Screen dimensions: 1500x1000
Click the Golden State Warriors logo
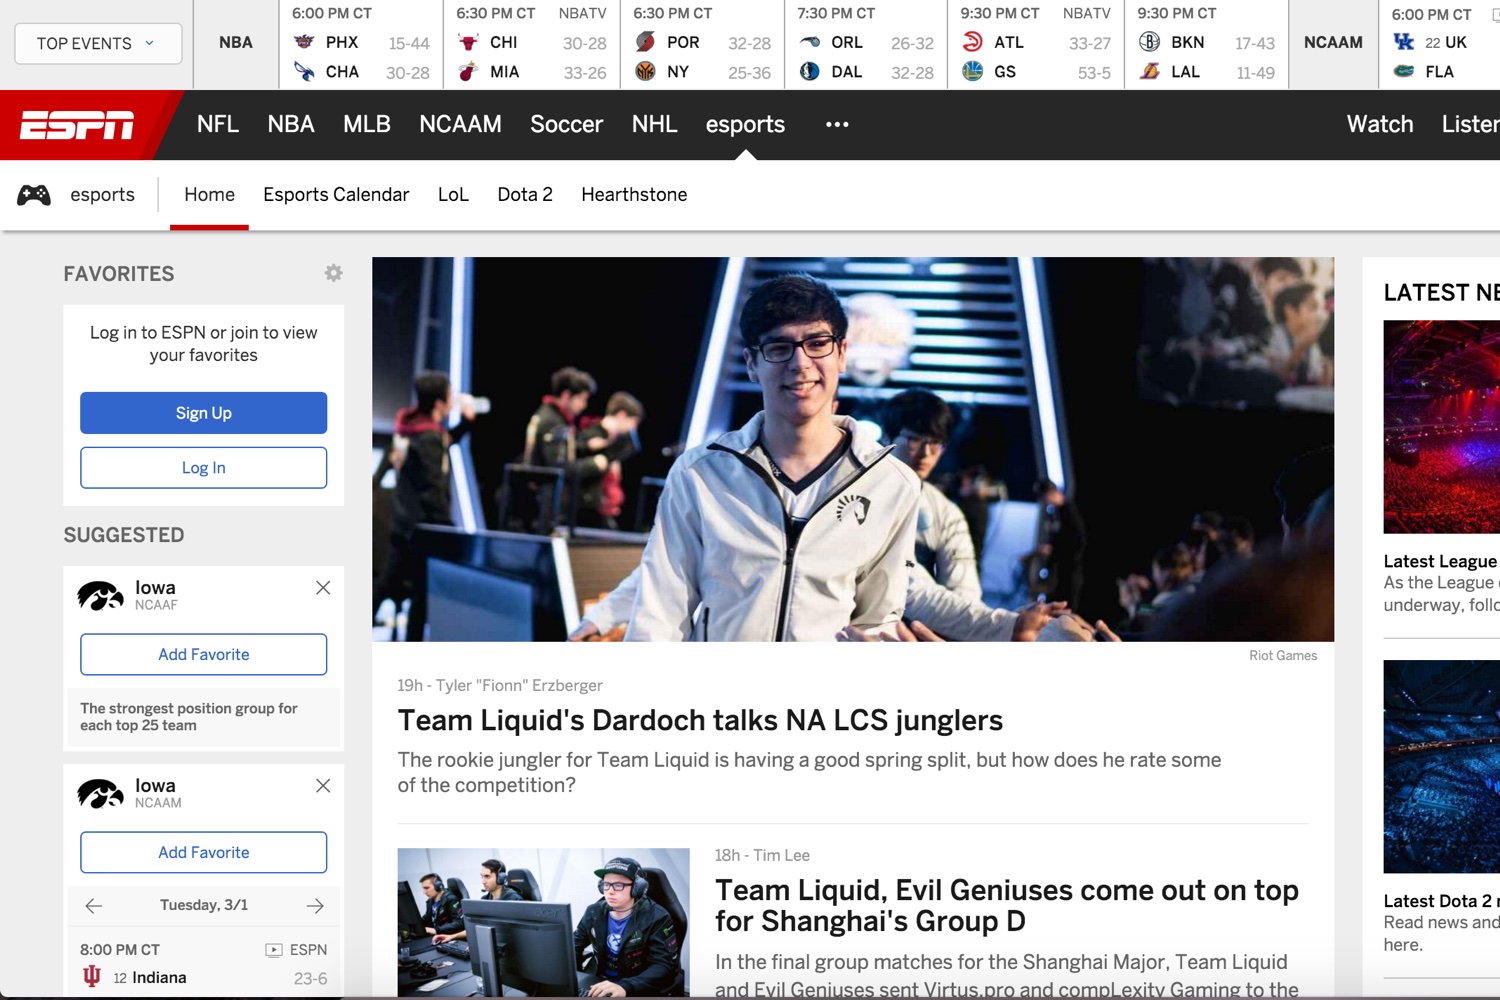click(972, 71)
